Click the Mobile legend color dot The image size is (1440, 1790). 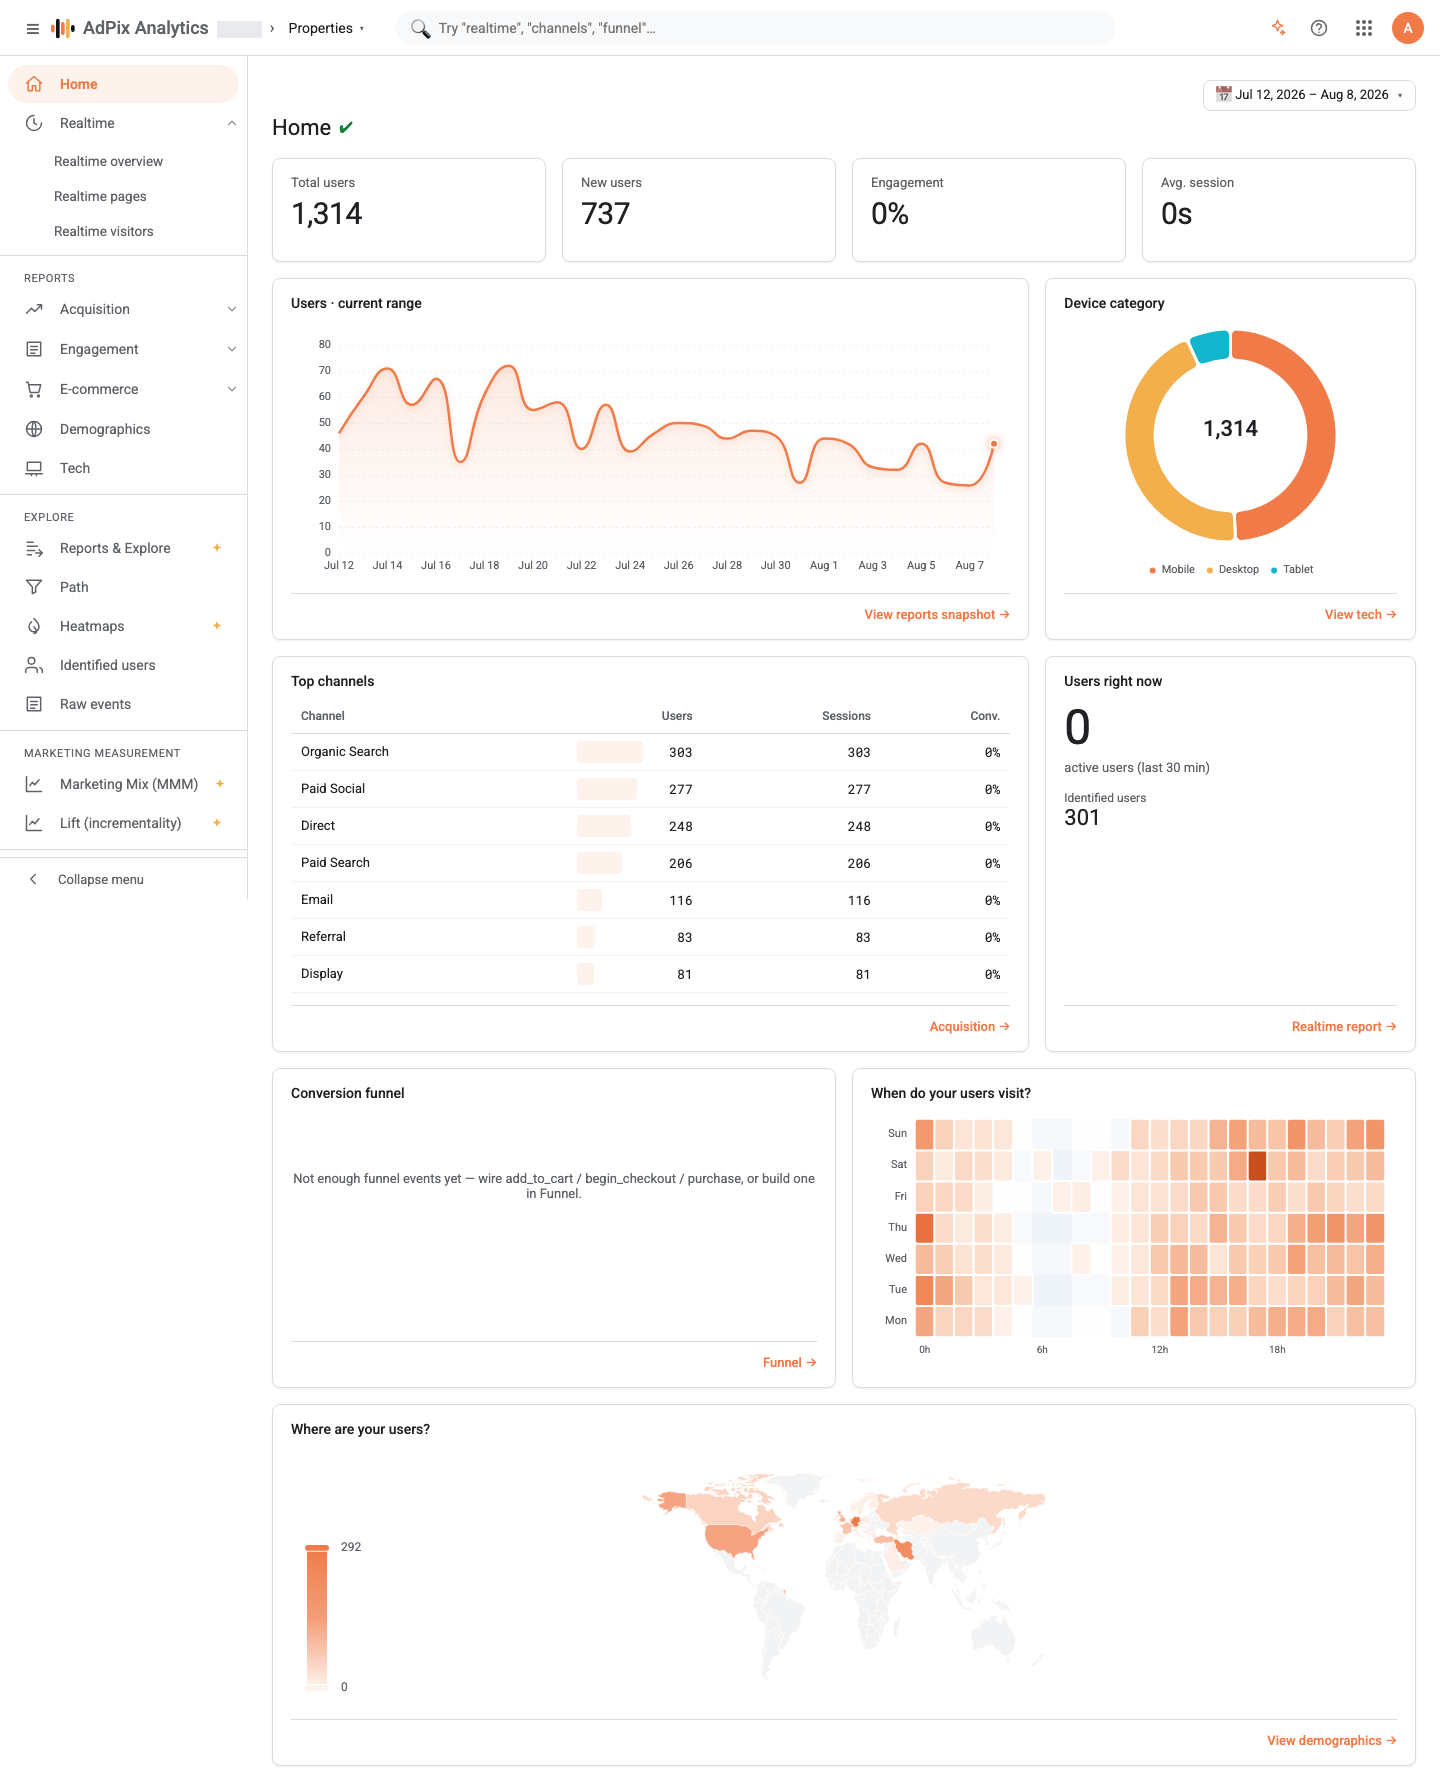[x=1153, y=570]
